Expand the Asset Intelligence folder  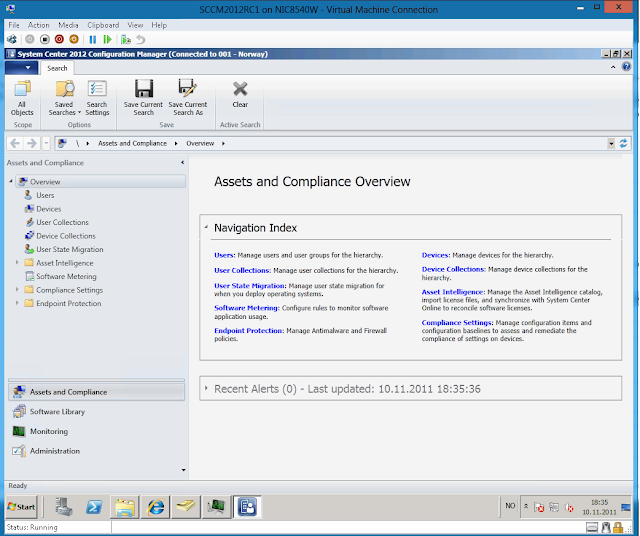(17, 262)
